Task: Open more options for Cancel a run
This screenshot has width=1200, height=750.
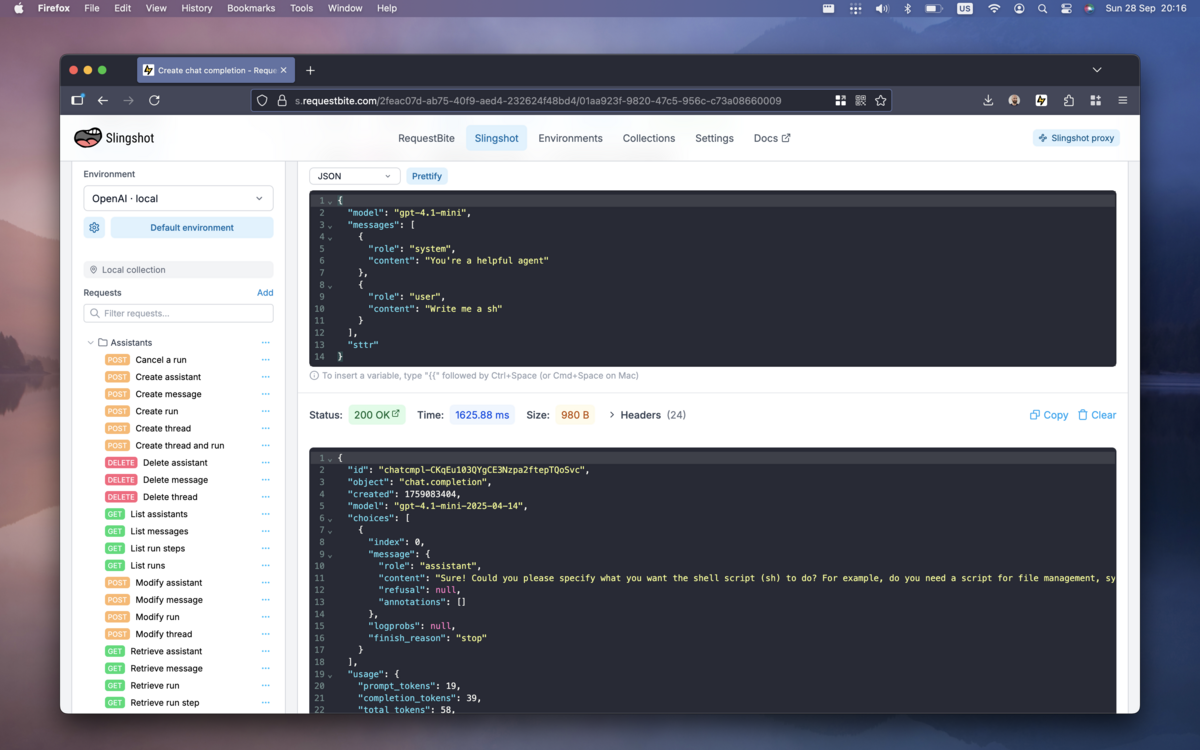Action: coord(265,360)
